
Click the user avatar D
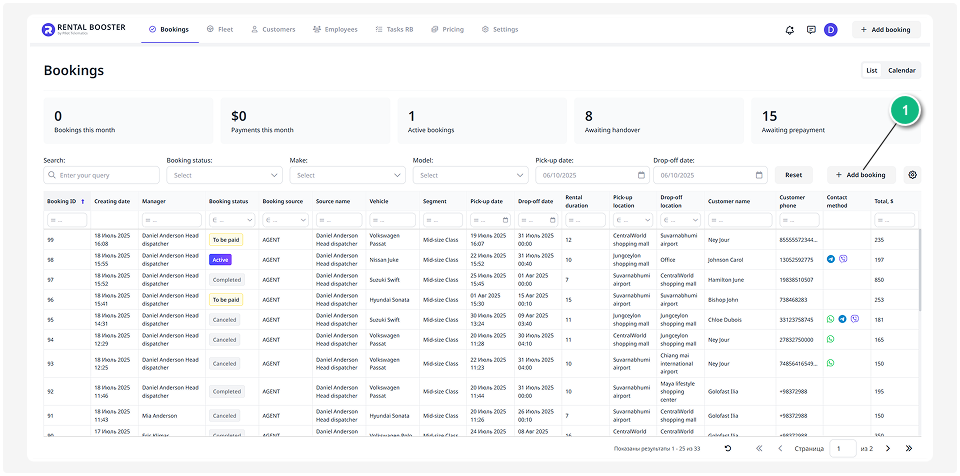[831, 30]
